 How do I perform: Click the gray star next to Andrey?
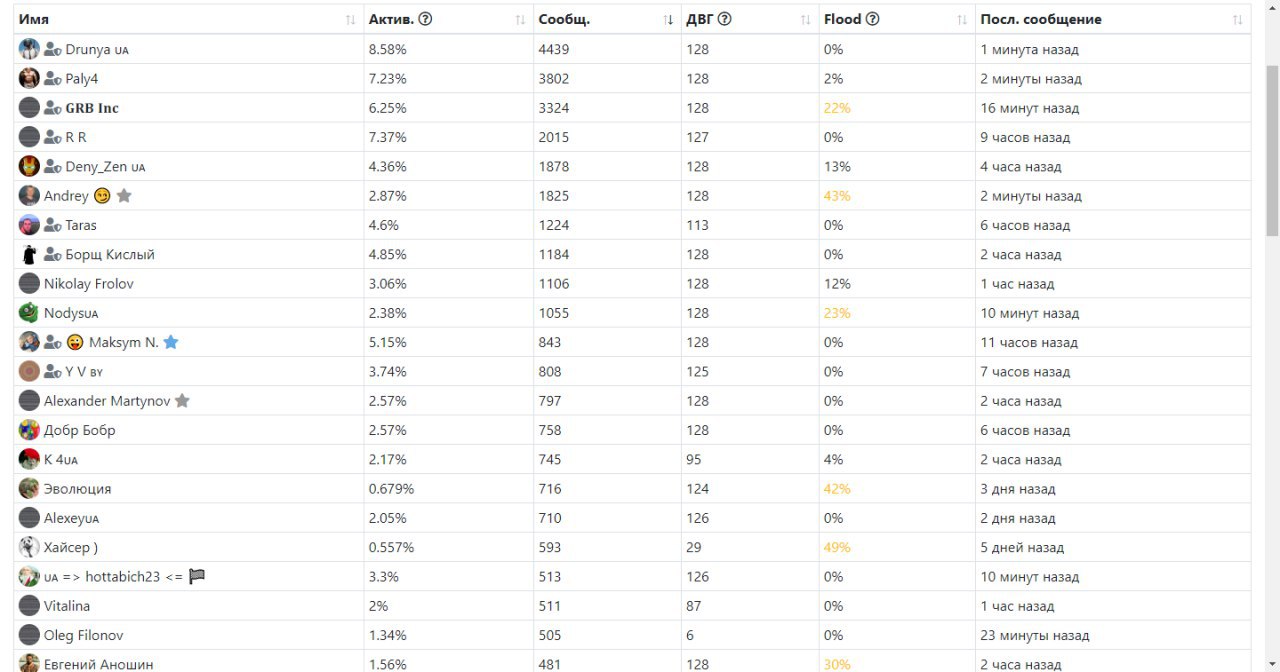coord(124,196)
